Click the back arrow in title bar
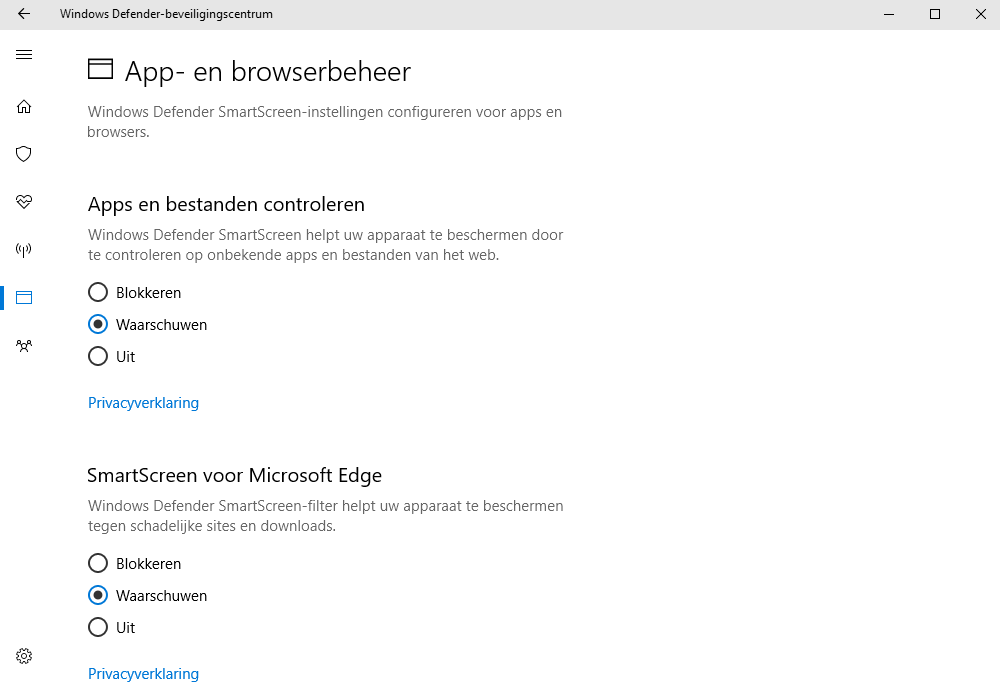Image resolution: width=1000 pixels, height=686 pixels. coord(24,14)
